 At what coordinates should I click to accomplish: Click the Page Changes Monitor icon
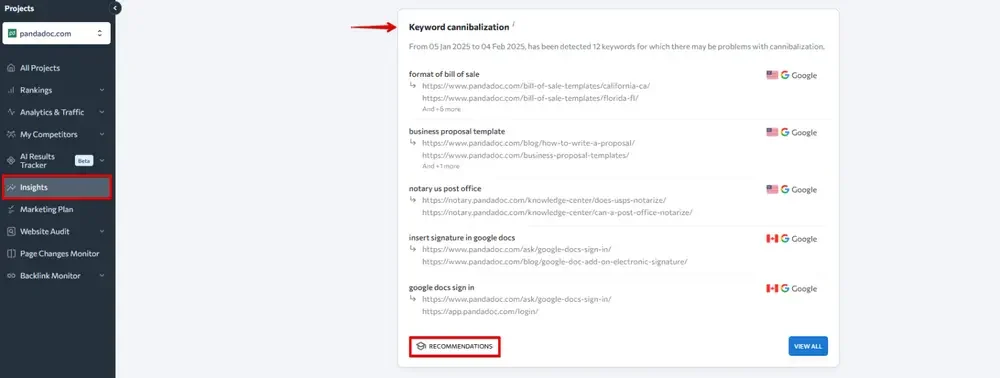coord(11,254)
